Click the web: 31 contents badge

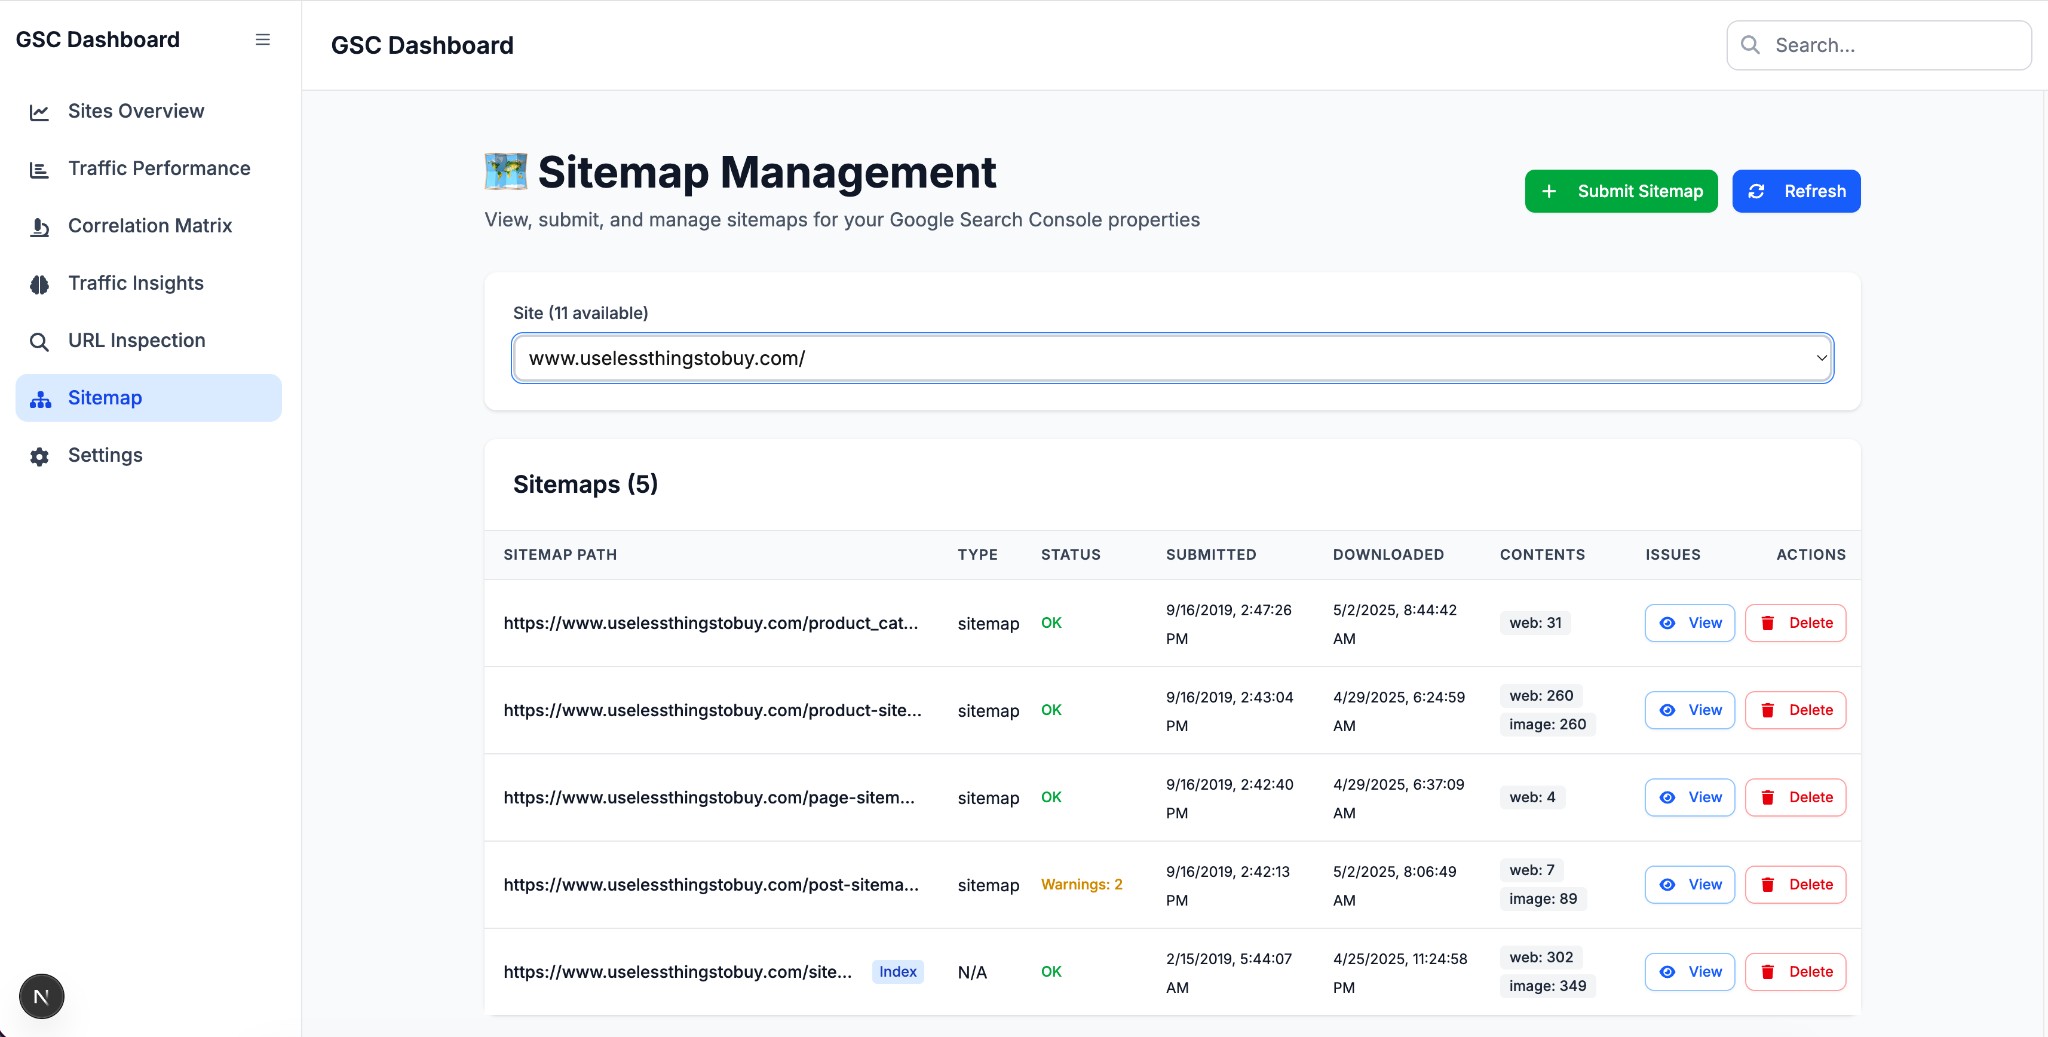(1535, 623)
